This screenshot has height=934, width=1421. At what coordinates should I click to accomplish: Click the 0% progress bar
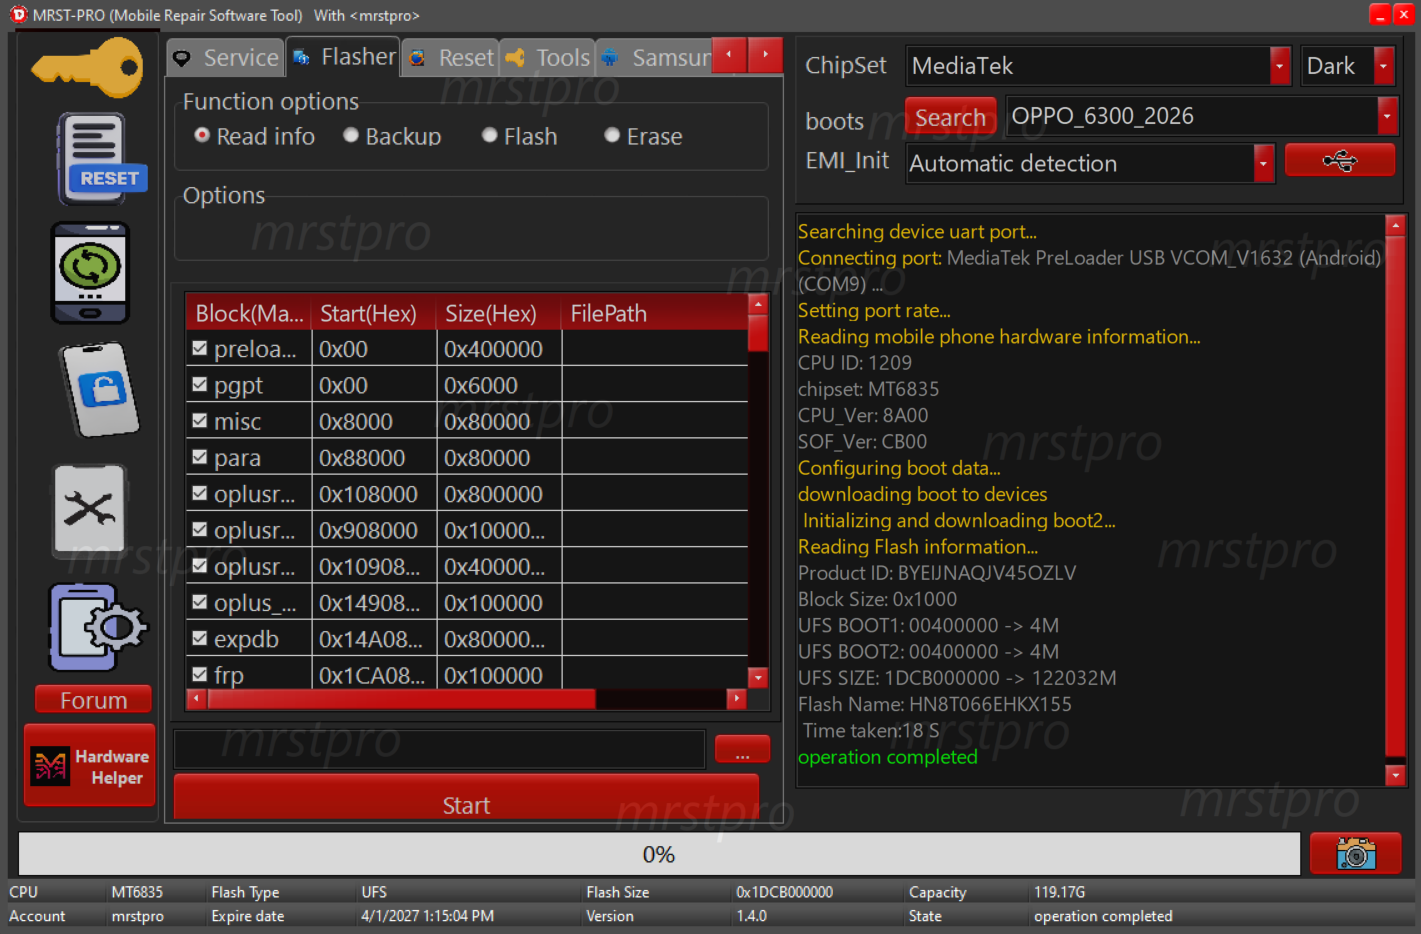(x=659, y=854)
